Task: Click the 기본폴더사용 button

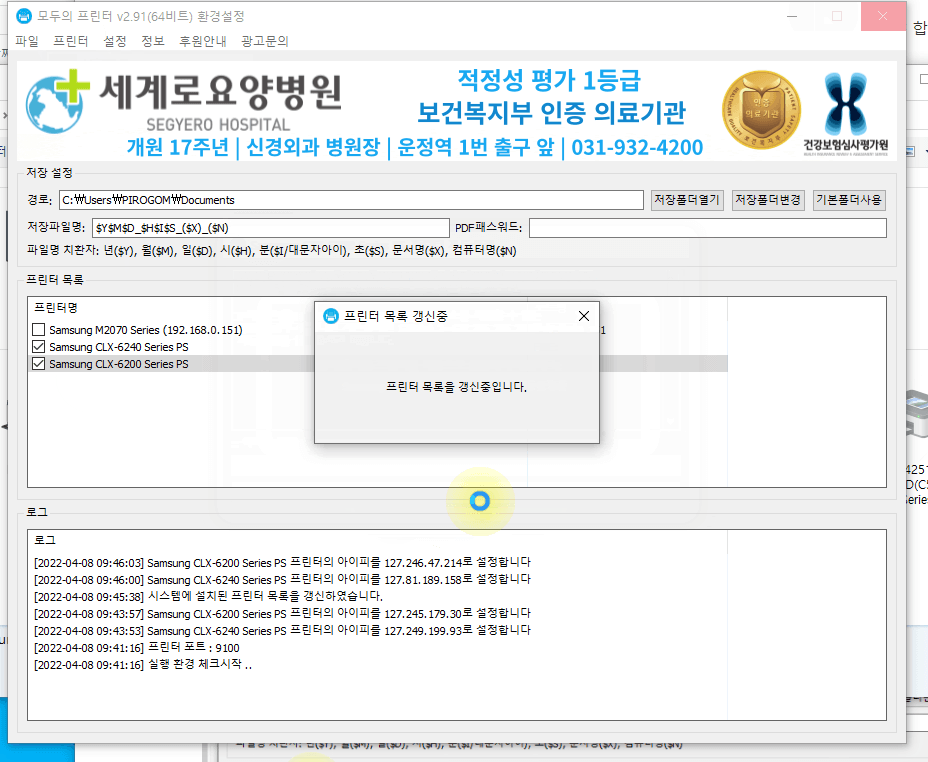Action: click(849, 200)
